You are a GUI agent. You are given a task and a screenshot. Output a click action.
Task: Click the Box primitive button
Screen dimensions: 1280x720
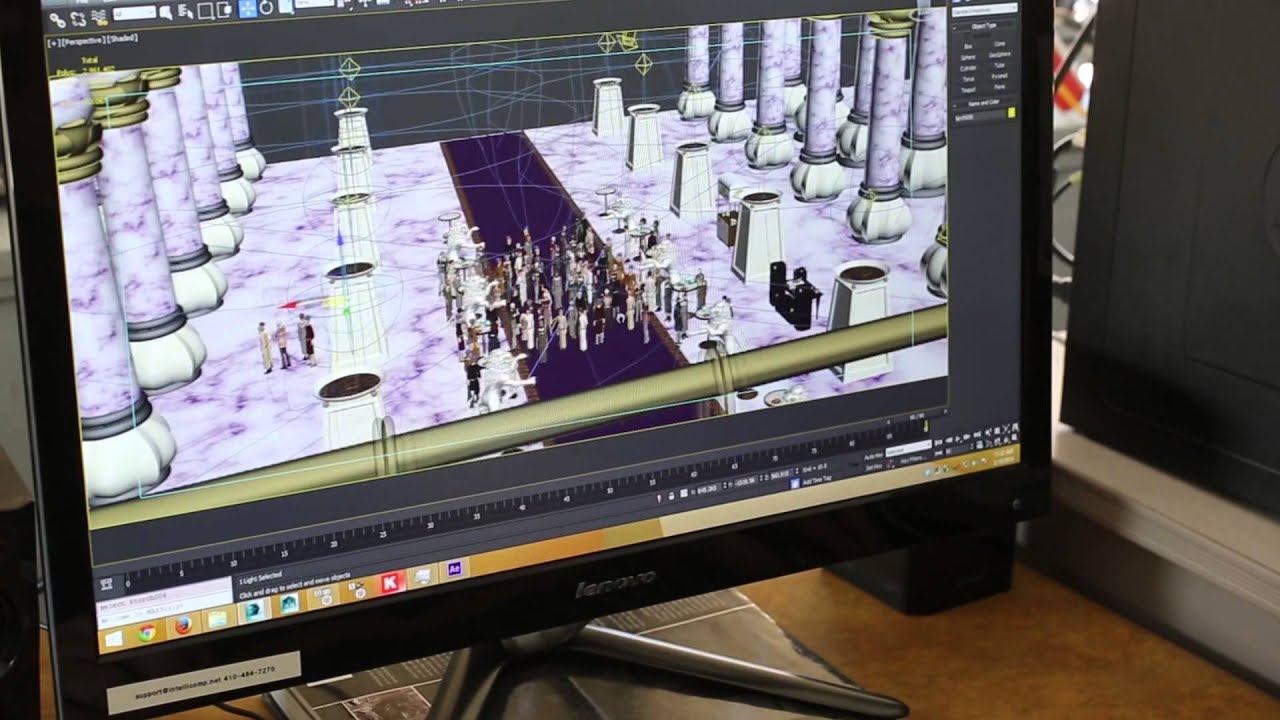[968, 46]
